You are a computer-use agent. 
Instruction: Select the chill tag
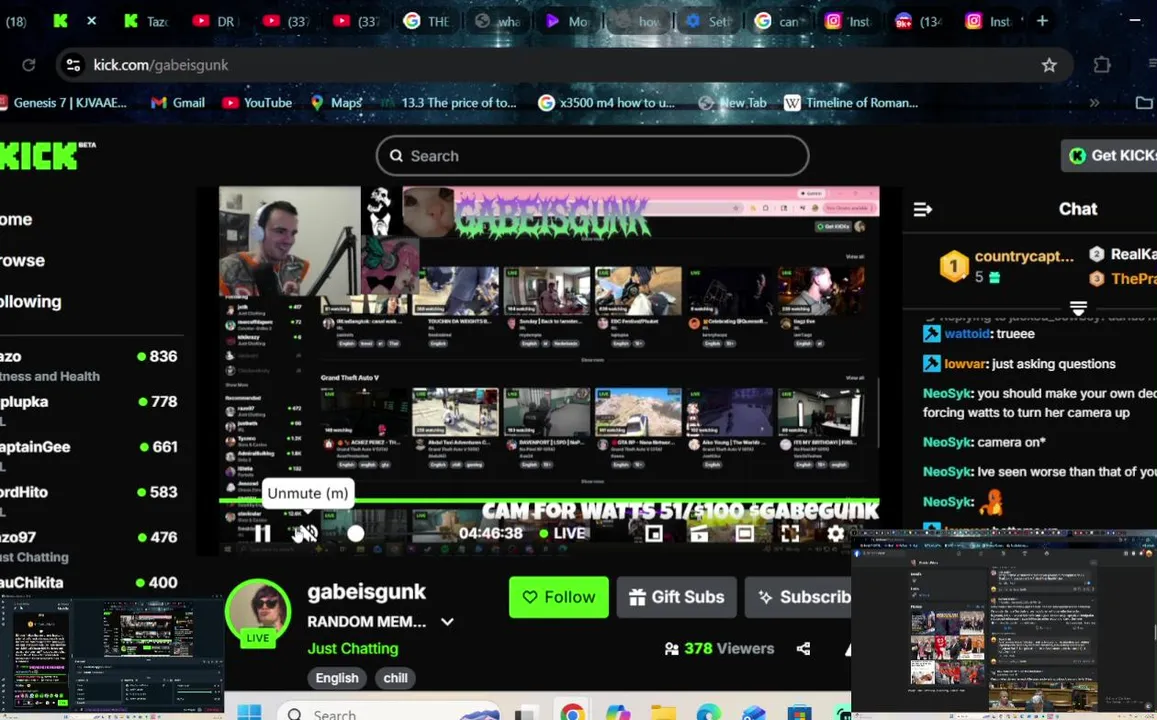click(396, 678)
